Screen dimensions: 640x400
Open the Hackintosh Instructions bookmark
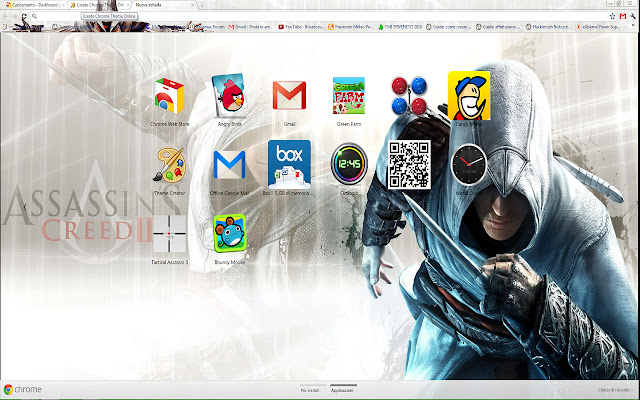click(548, 27)
